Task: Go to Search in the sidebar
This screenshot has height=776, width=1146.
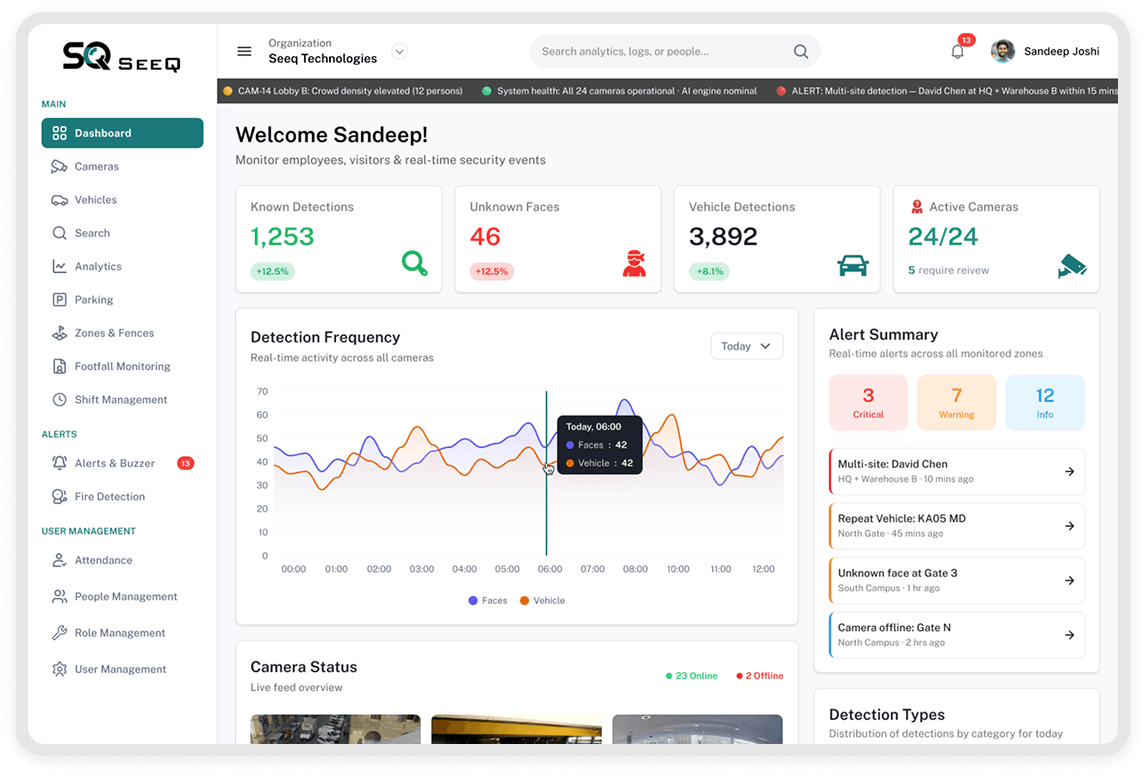Action: 92,233
